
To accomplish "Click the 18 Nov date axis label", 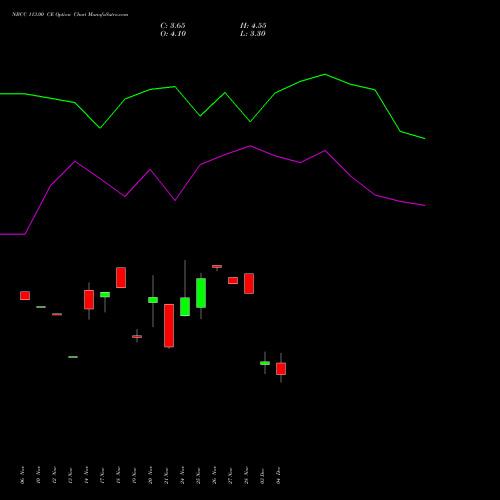I will point(118,475).
